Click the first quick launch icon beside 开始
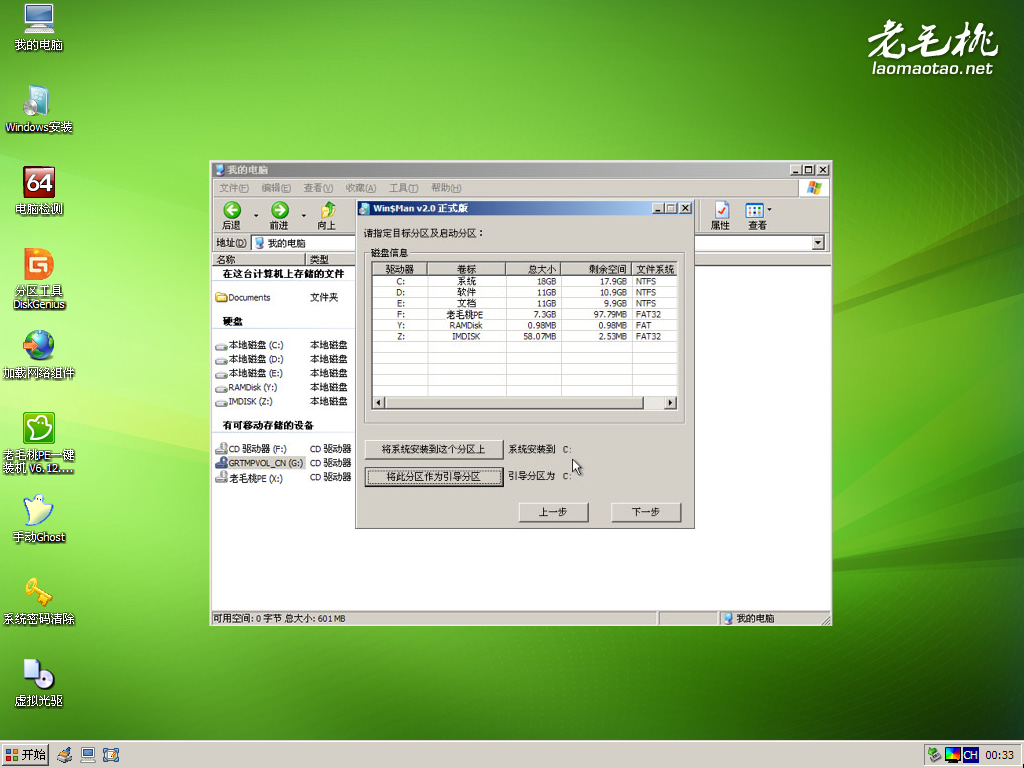Image resolution: width=1024 pixels, height=768 pixels. tap(64, 755)
